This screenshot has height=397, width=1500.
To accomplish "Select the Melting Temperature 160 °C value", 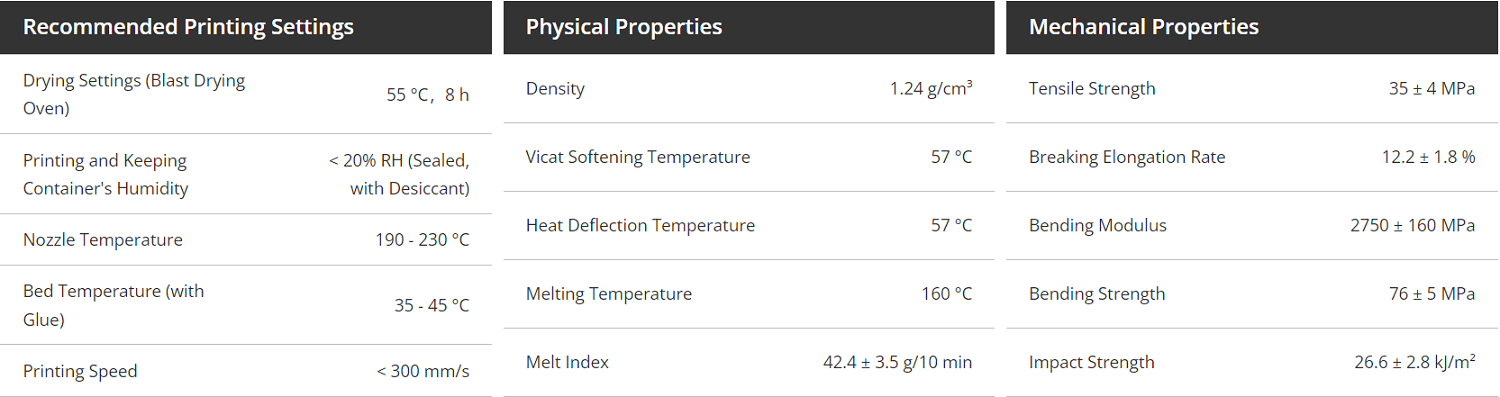I will tap(947, 294).
